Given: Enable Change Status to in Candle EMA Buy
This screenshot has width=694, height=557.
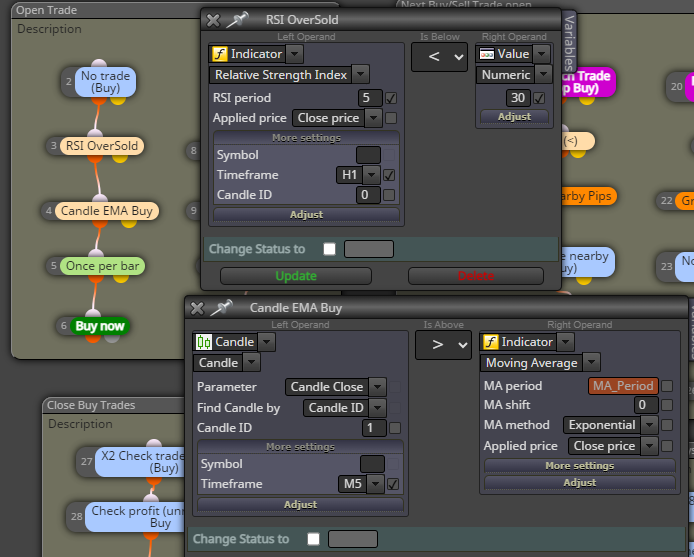Looking at the screenshot, I should tap(313, 539).
